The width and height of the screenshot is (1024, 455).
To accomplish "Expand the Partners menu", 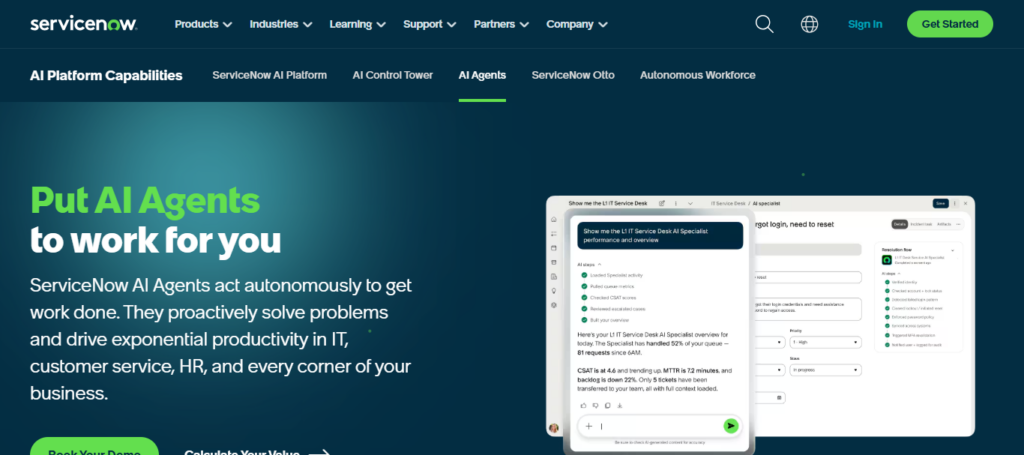I will tap(501, 24).
